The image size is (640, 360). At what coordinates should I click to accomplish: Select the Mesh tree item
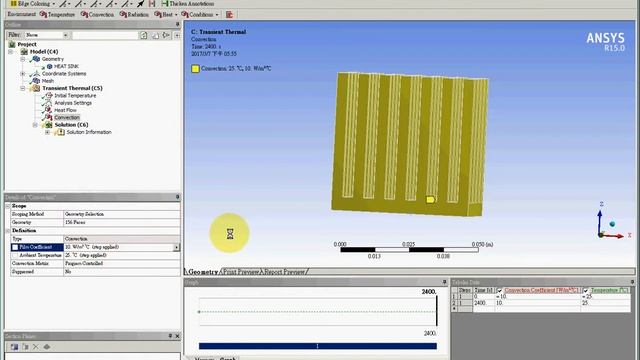point(48,81)
